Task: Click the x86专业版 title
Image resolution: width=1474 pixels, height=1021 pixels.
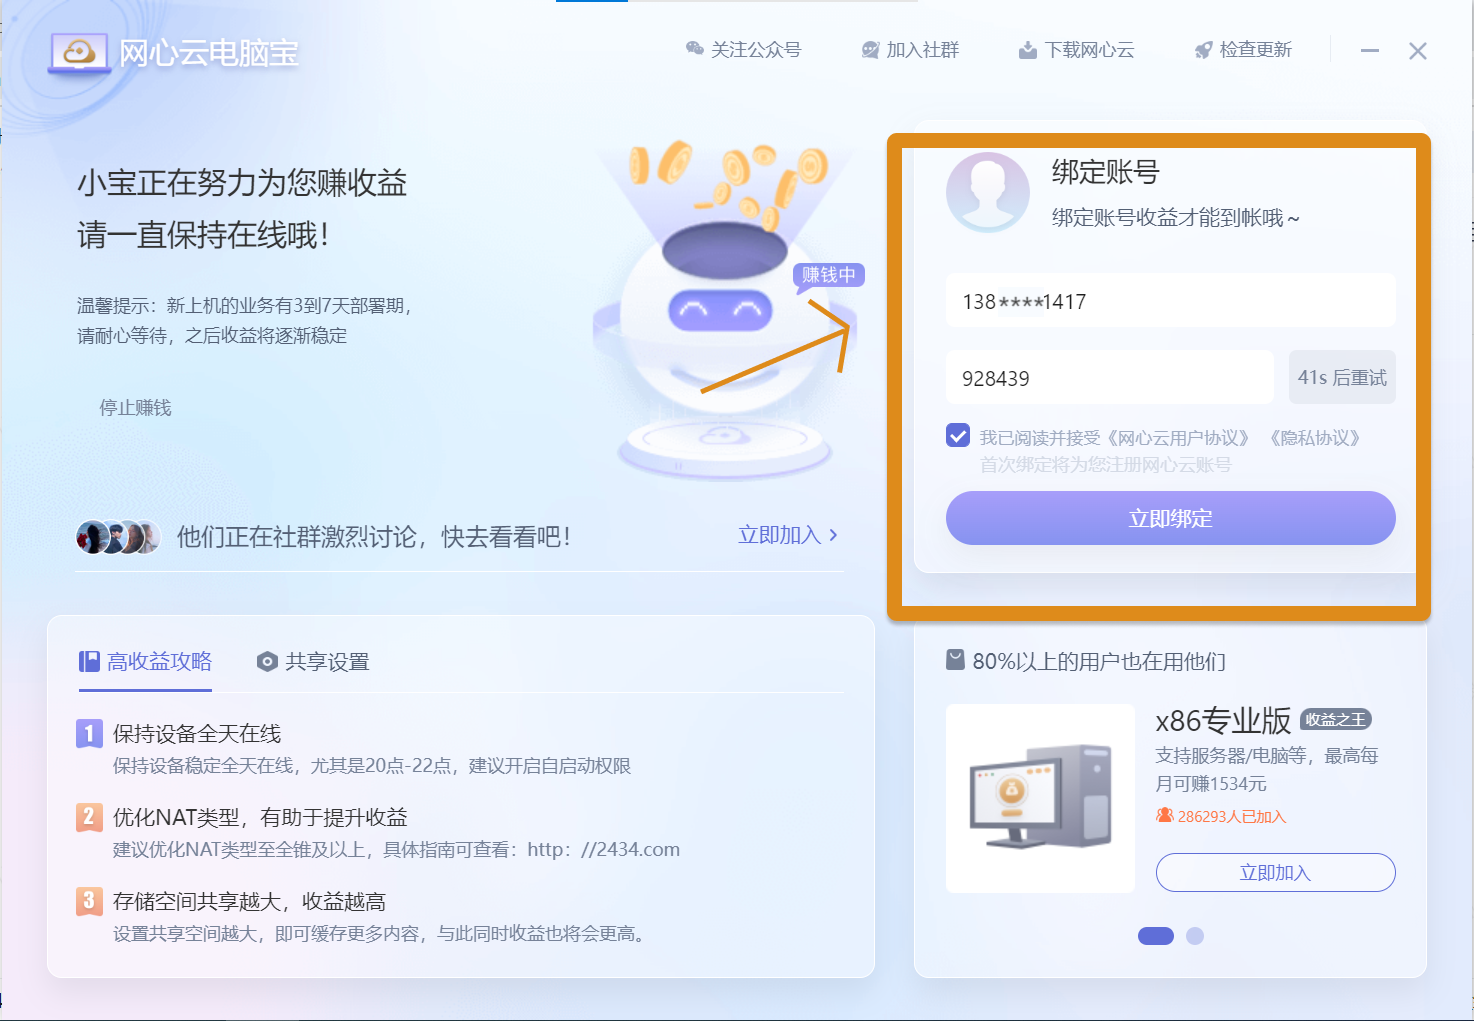Action: (x=1223, y=720)
